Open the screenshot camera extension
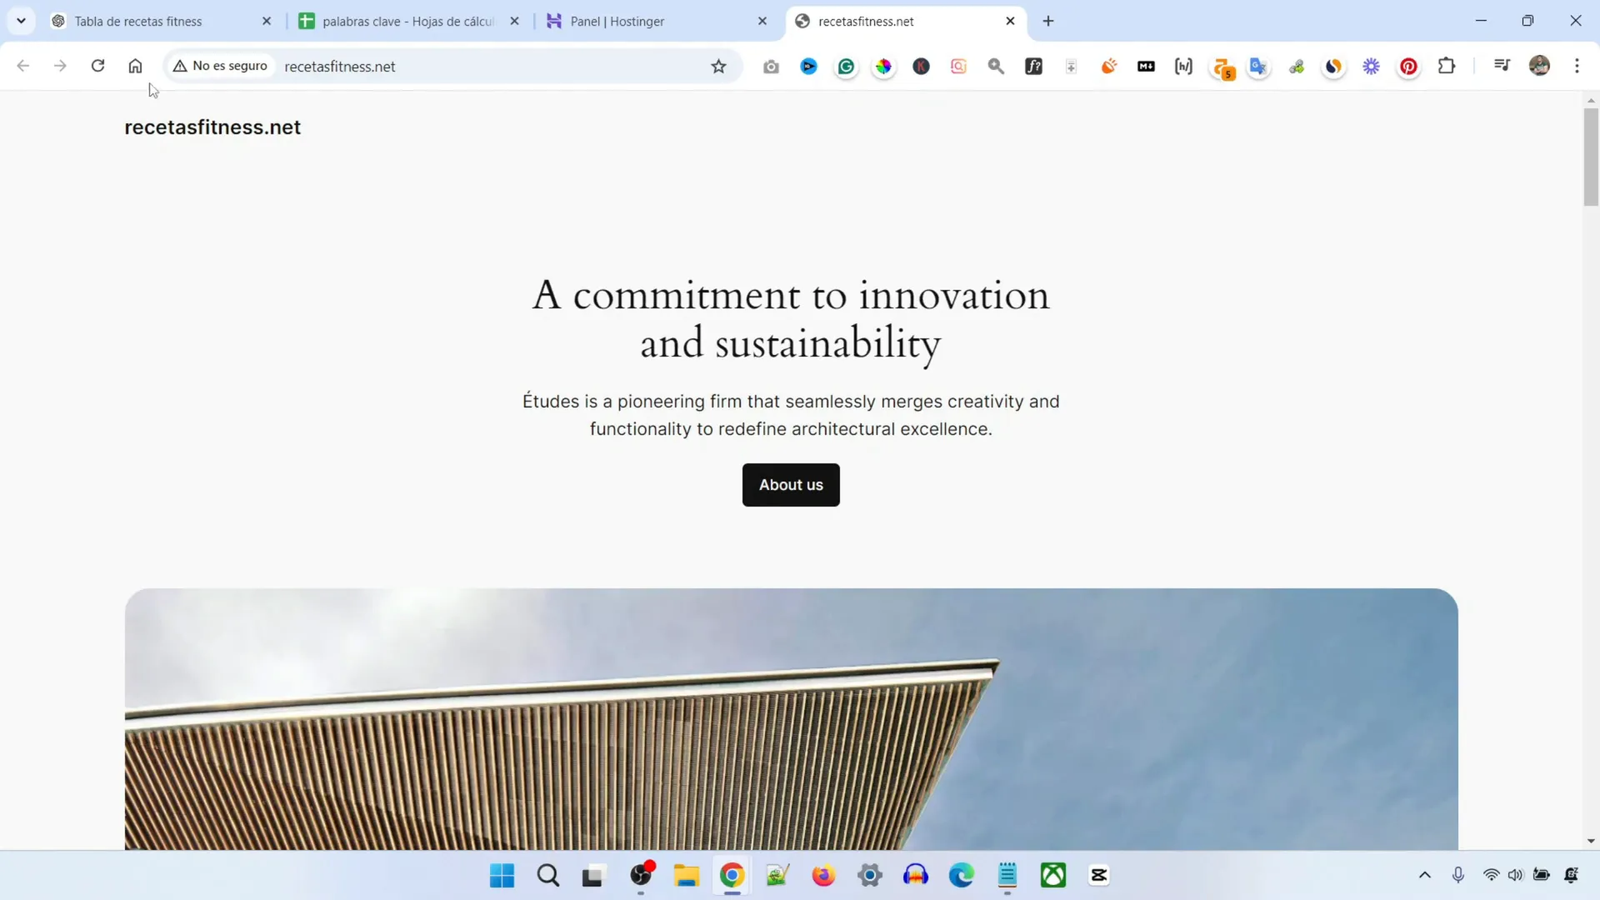 click(x=771, y=66)
